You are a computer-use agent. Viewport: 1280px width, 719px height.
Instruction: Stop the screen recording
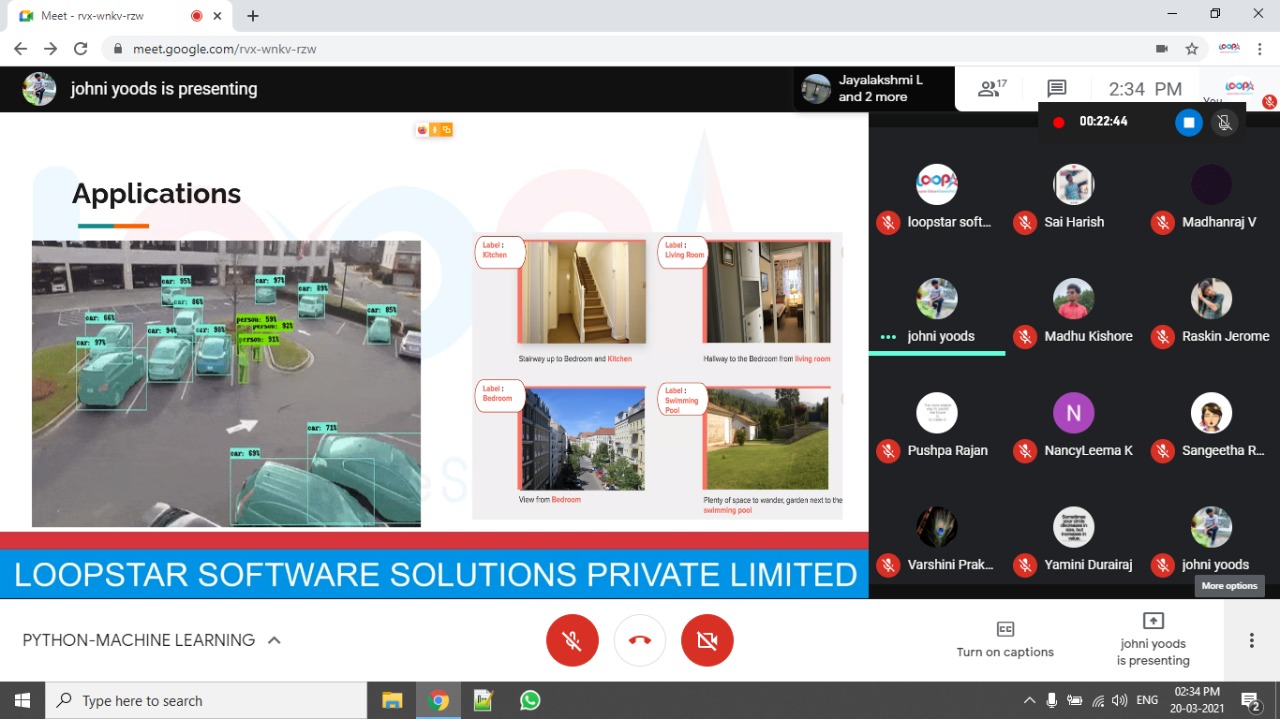pos(1188,122)
